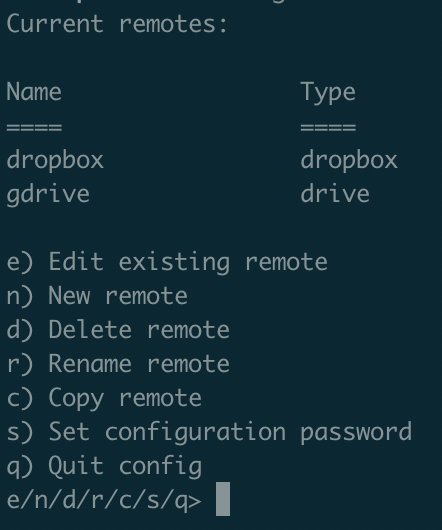Click the separator under Name column
The width and height of the screenshot is (442, 530).
pyautogui.click(x=34, y=127)
